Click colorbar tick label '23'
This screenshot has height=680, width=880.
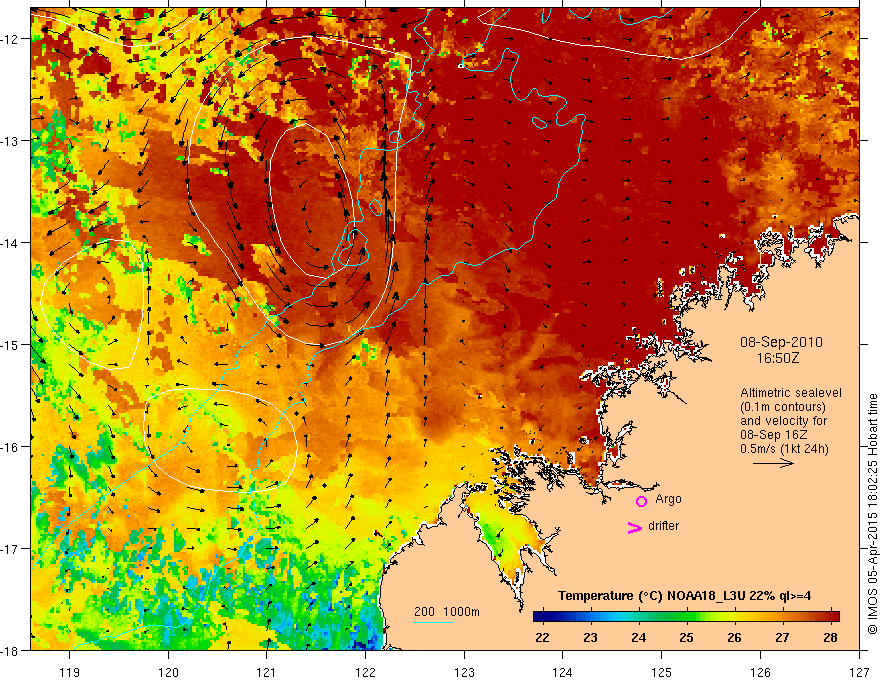(x=590, y=638)
